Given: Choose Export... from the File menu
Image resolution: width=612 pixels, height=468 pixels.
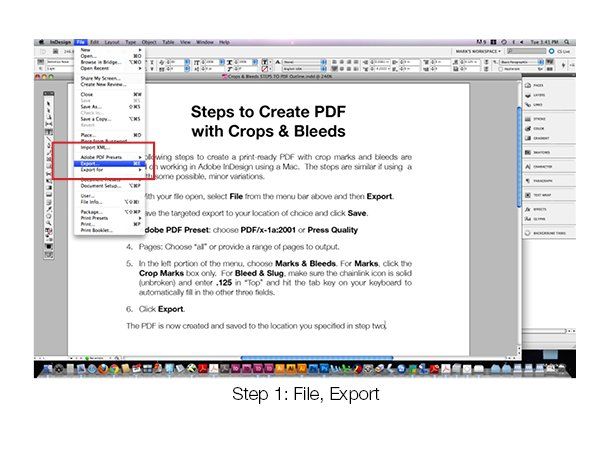Looking at the screenshot, I should click(110, 164).
